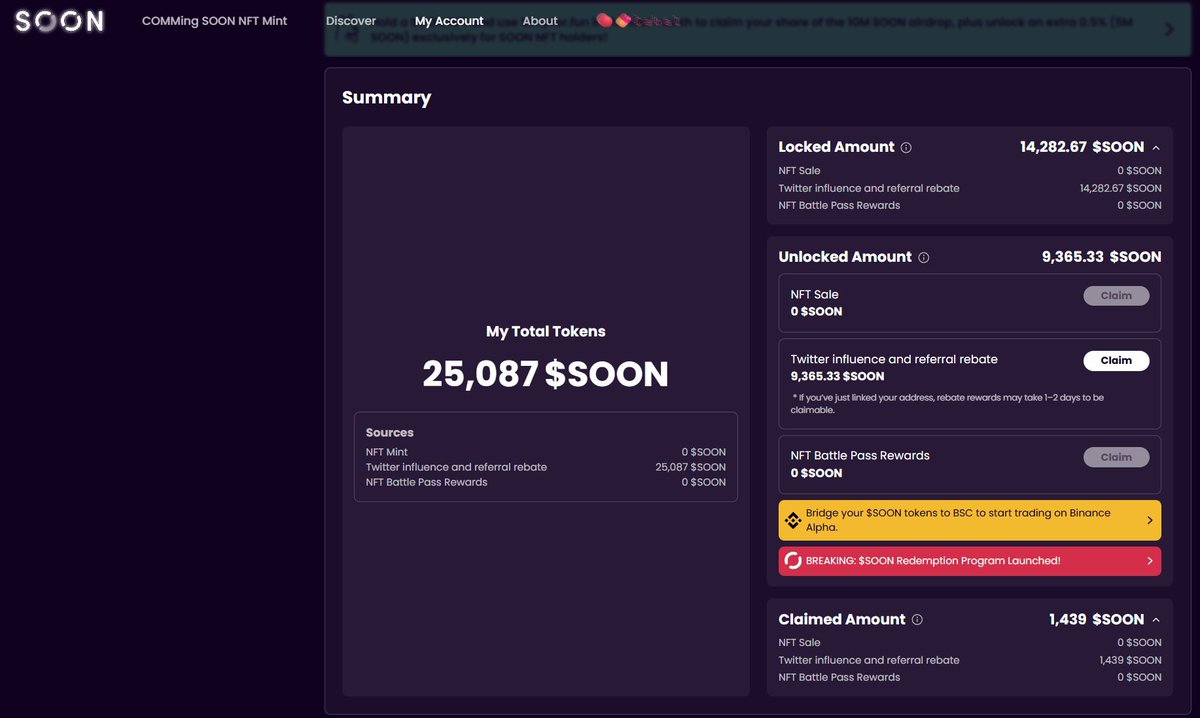This screenshot has width=1200, height=718.
Task: Select the 14,282.67 $SOON locked total
Action: tap(1082, 147)
